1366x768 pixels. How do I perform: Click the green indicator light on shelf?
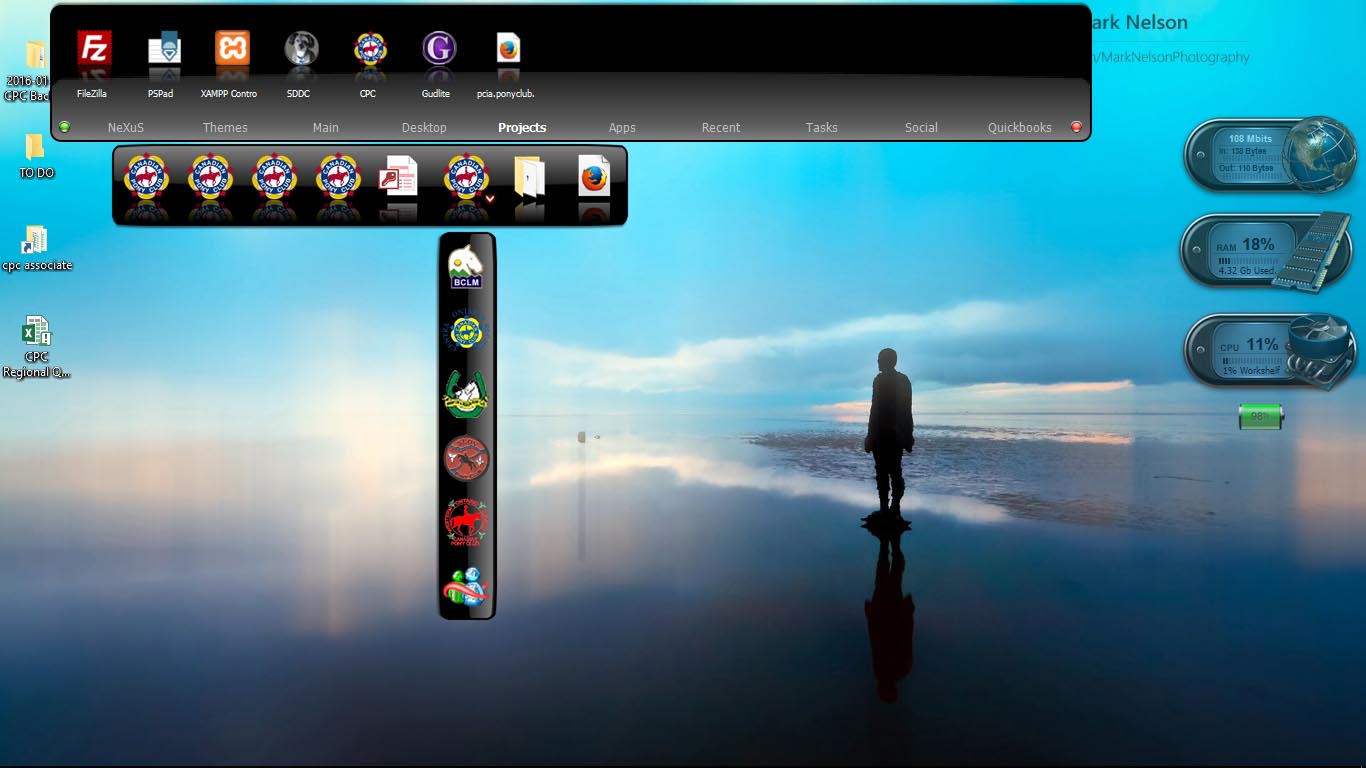pyautogui.click(x=65, y=127)
